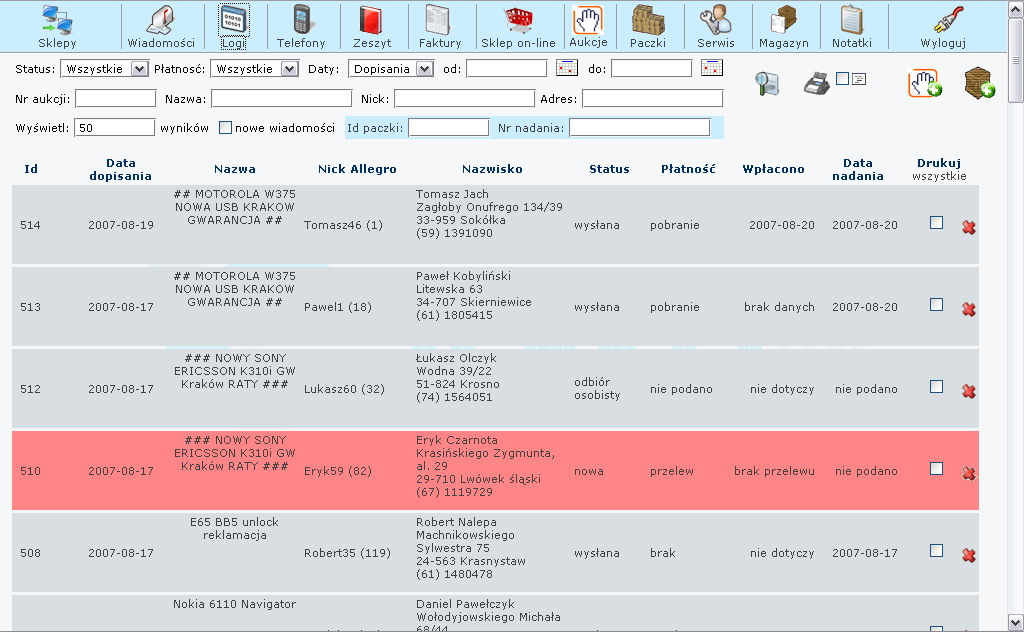
Task: Click nick 'Eryk59 (82)' in row 510
Action: point(338,471)
